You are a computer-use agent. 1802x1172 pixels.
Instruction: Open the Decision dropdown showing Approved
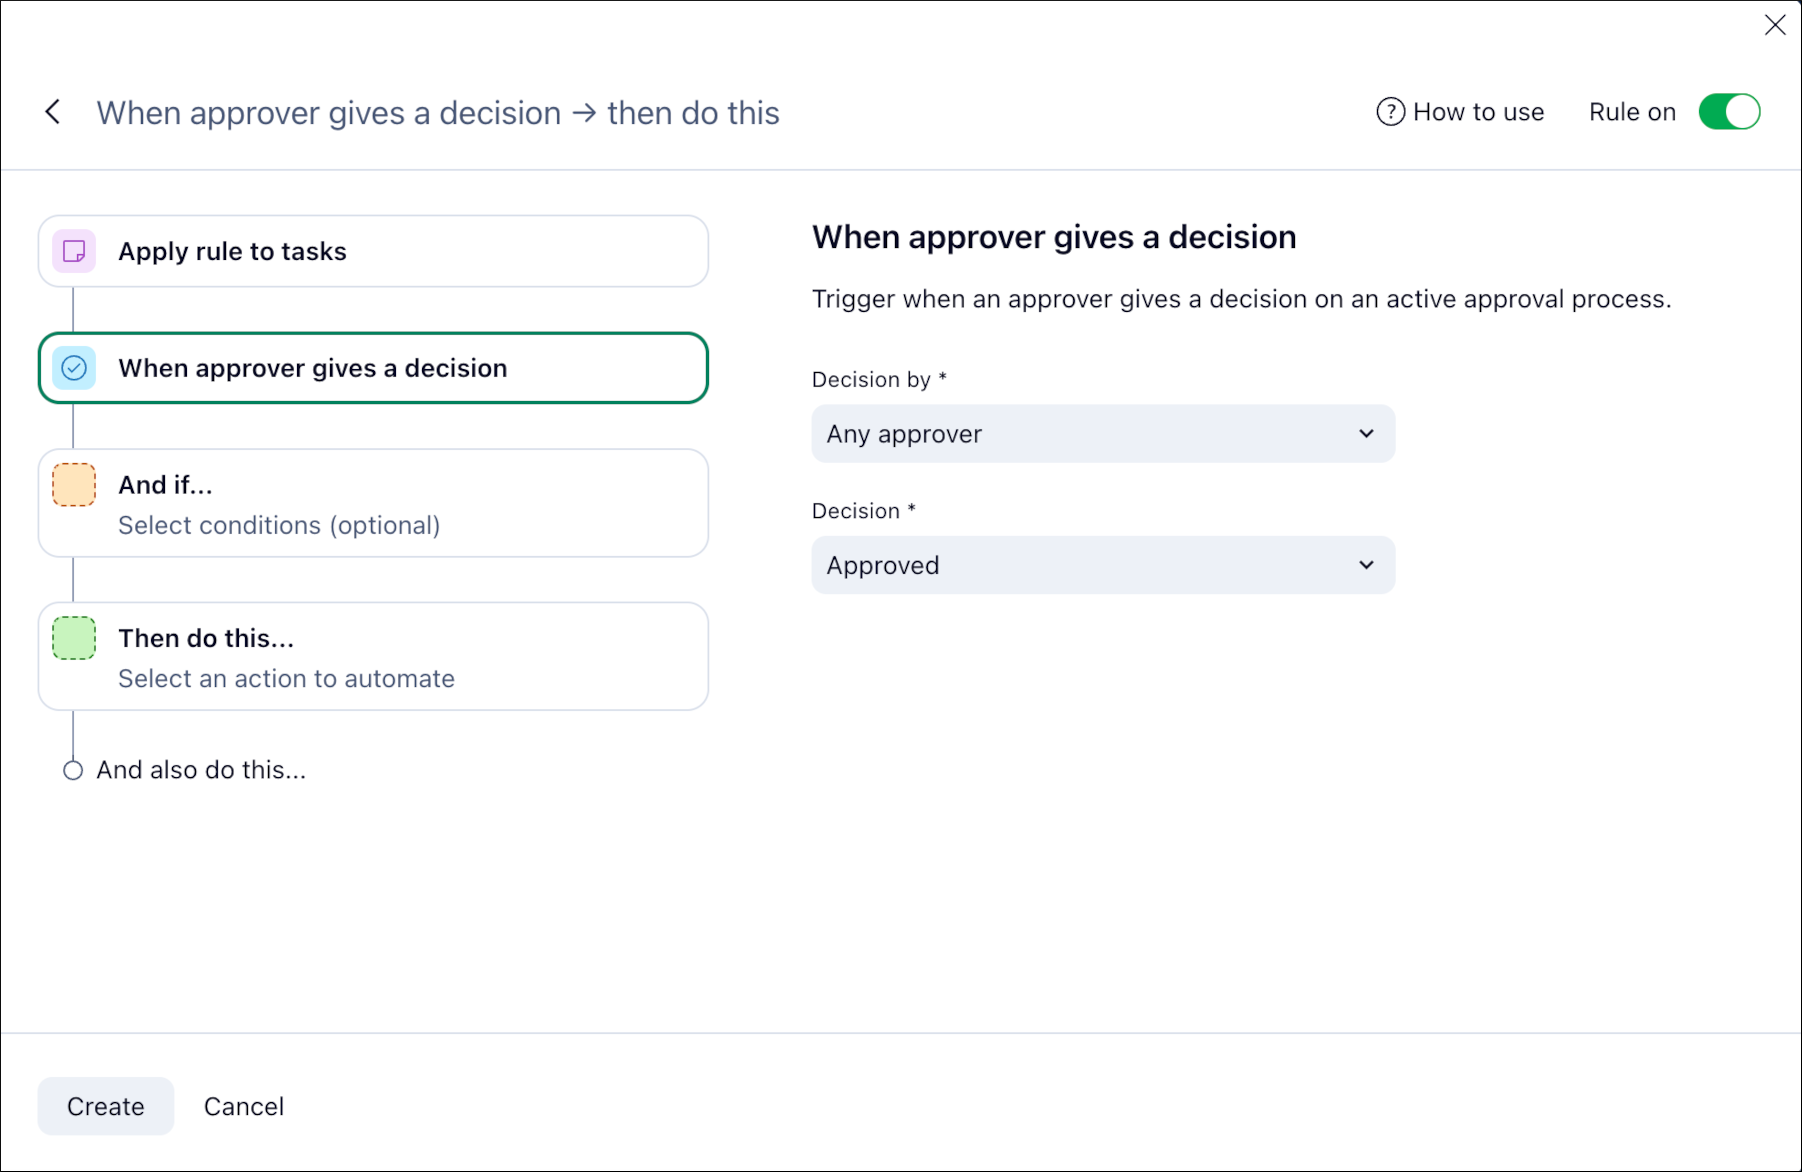point(1101,565)
